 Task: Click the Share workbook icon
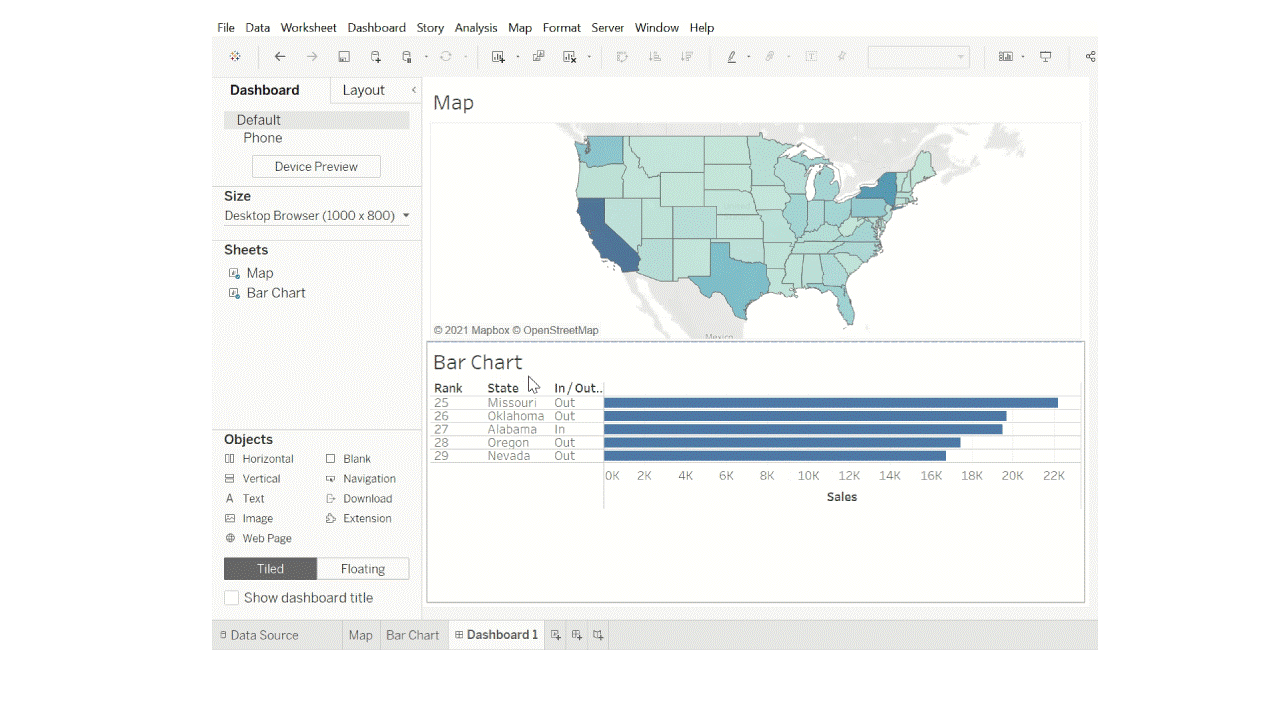tap(1090, 57)
